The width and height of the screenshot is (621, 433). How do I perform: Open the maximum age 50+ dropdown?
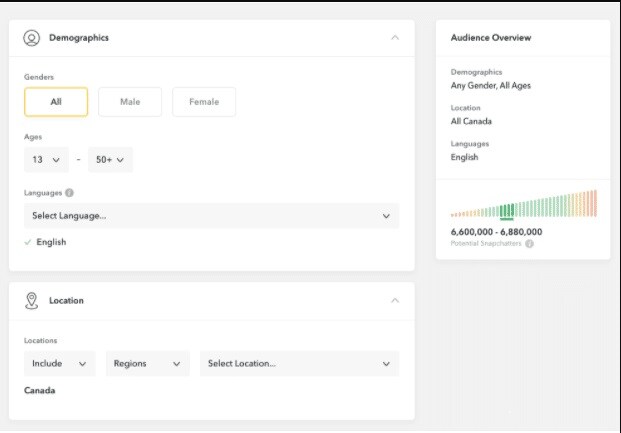110,159
